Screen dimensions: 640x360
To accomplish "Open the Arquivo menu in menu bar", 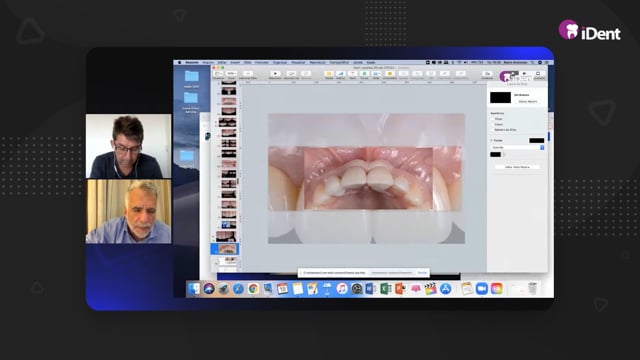I will tap(208, 62).
